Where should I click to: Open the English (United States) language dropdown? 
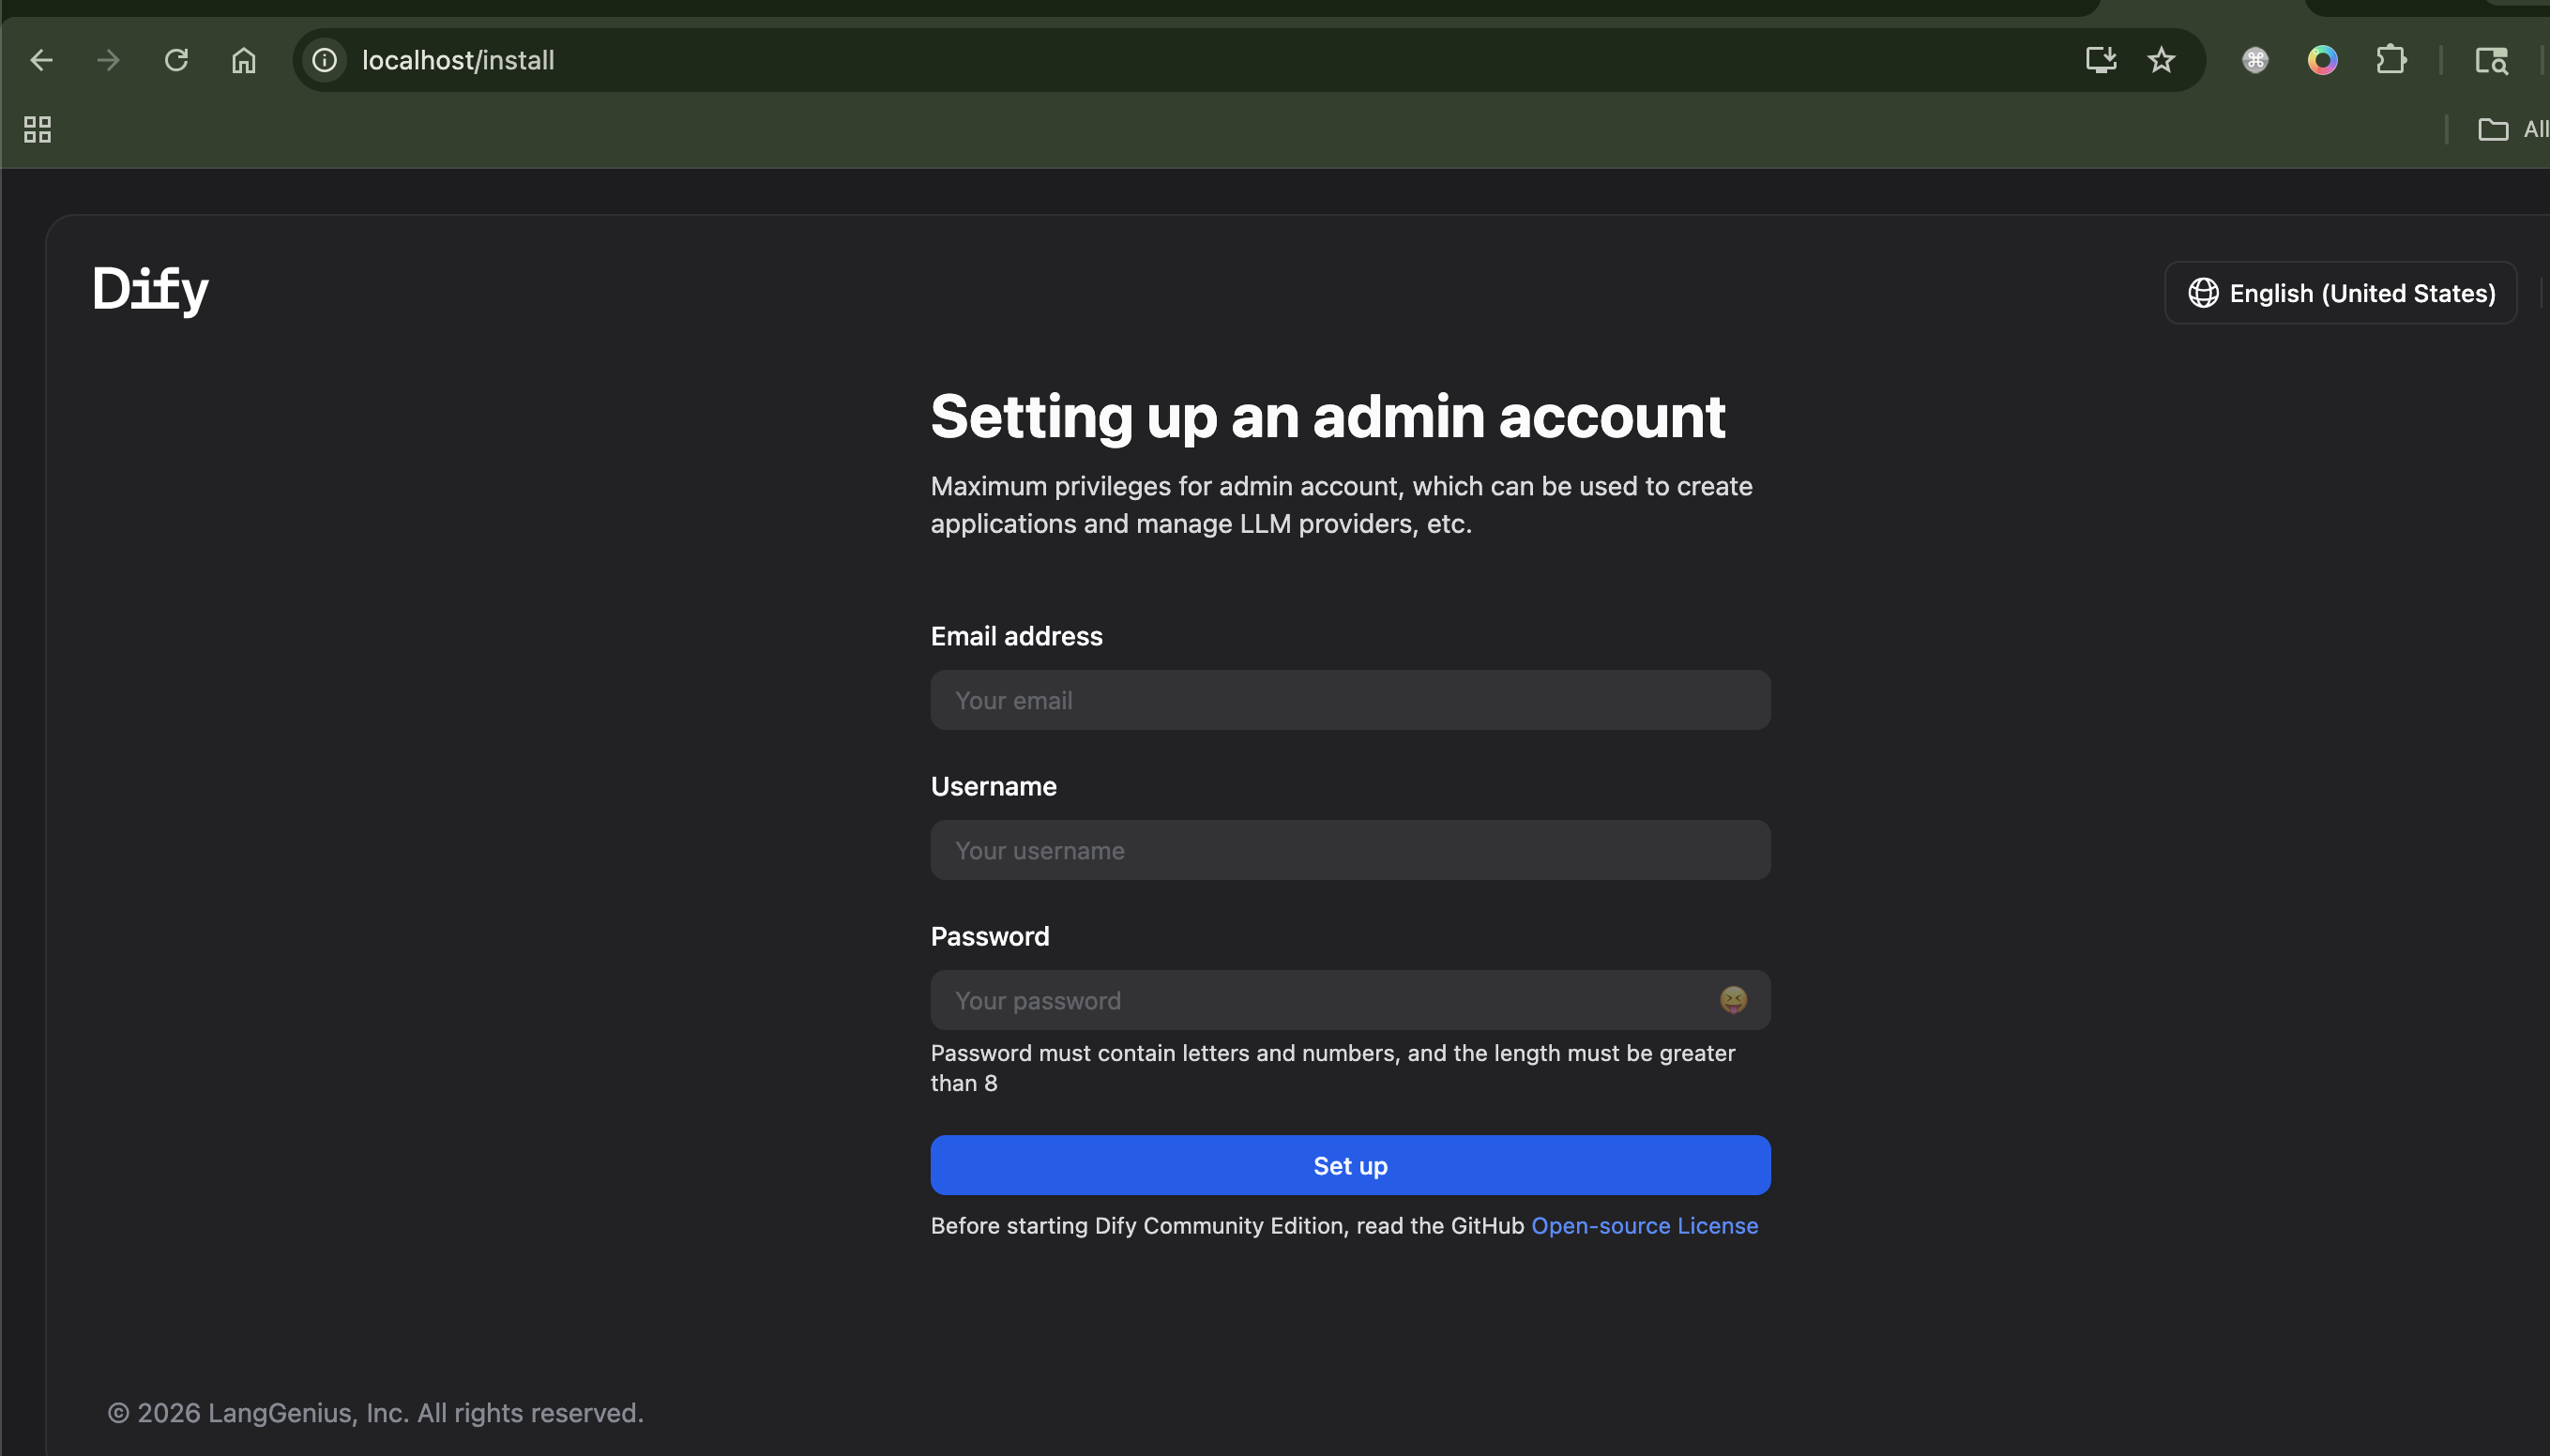[x=2340, y=293]
